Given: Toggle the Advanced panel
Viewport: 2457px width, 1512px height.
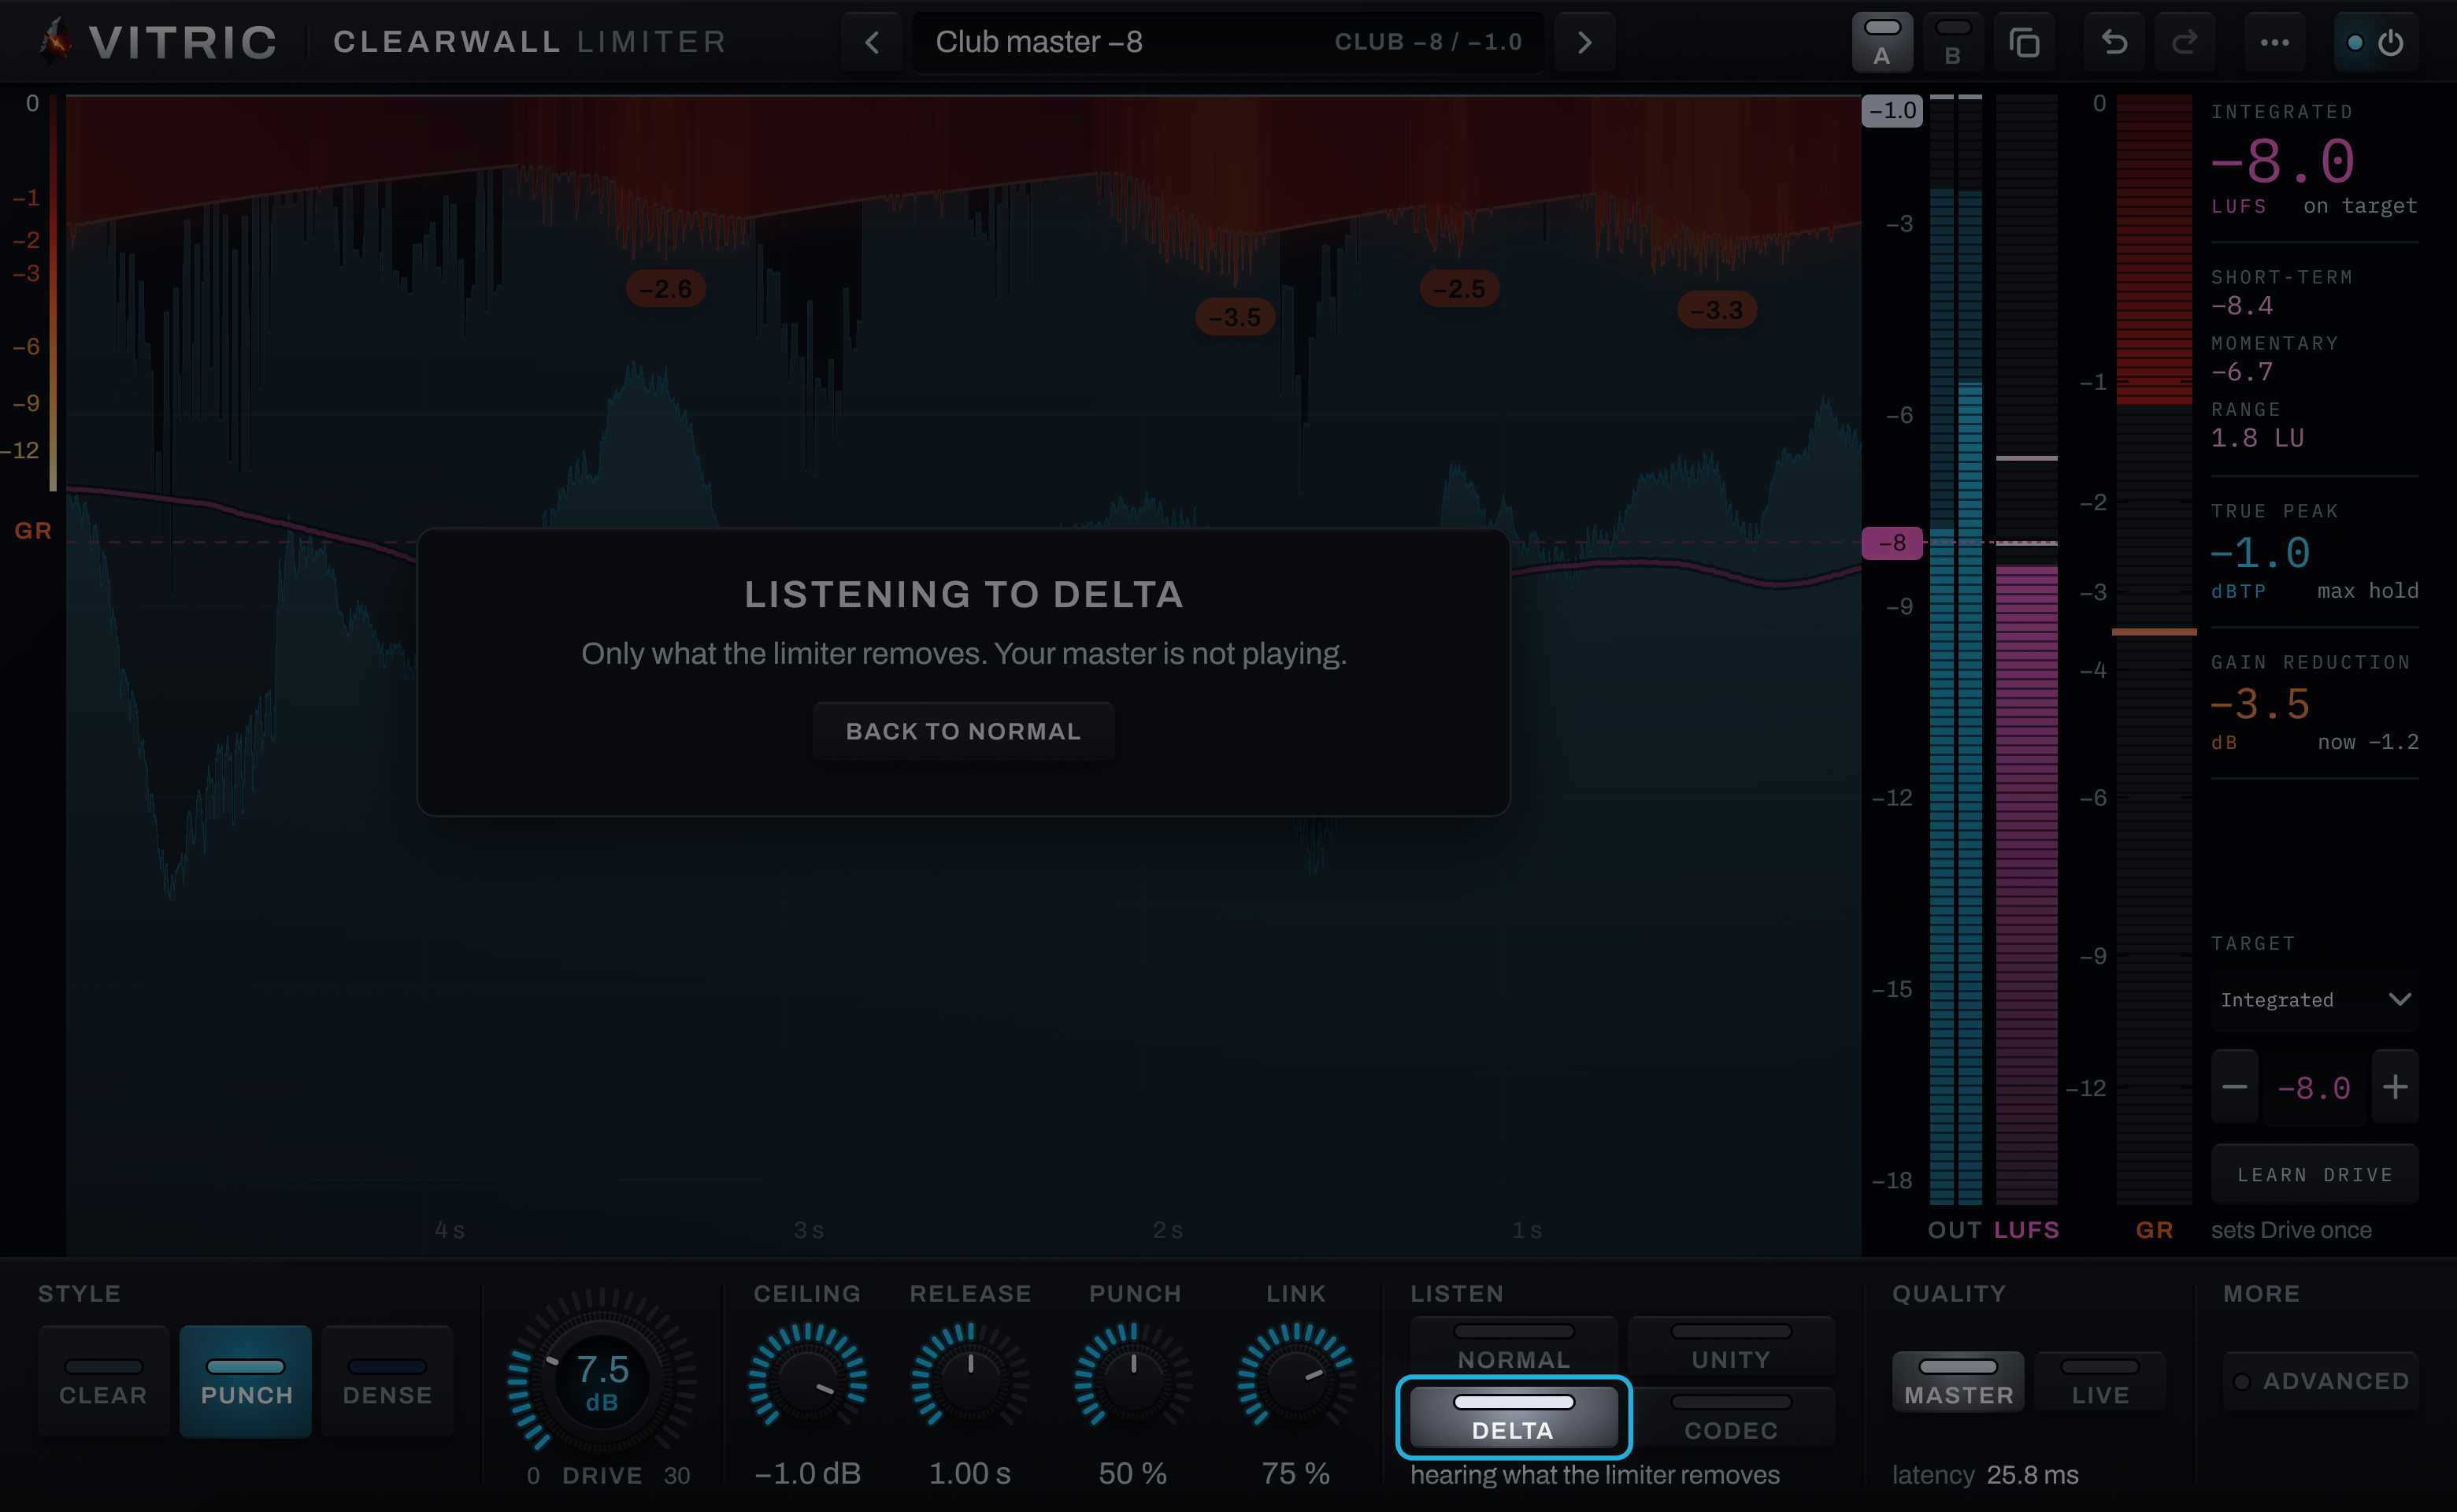Looking at the screenshot, I should 2320,1381.
